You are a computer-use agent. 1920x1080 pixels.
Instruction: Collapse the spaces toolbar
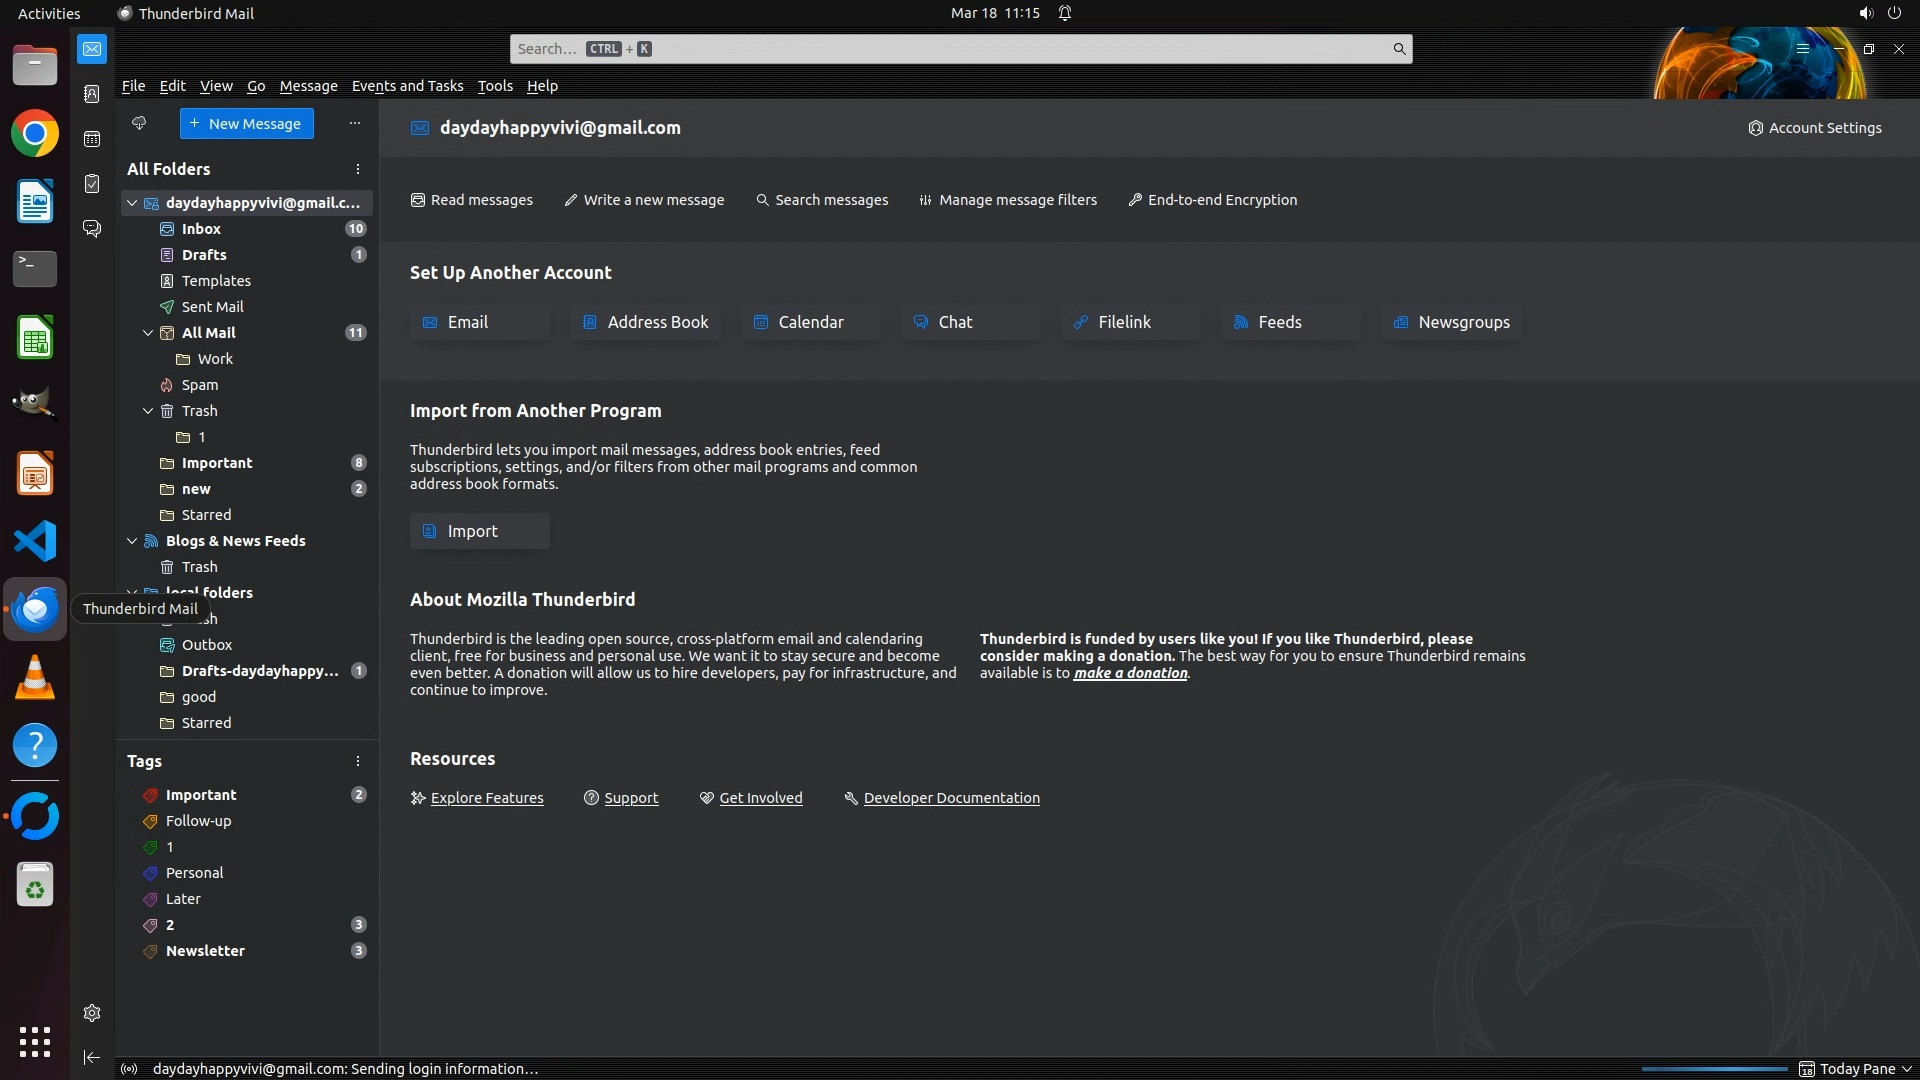[92, 1057]
